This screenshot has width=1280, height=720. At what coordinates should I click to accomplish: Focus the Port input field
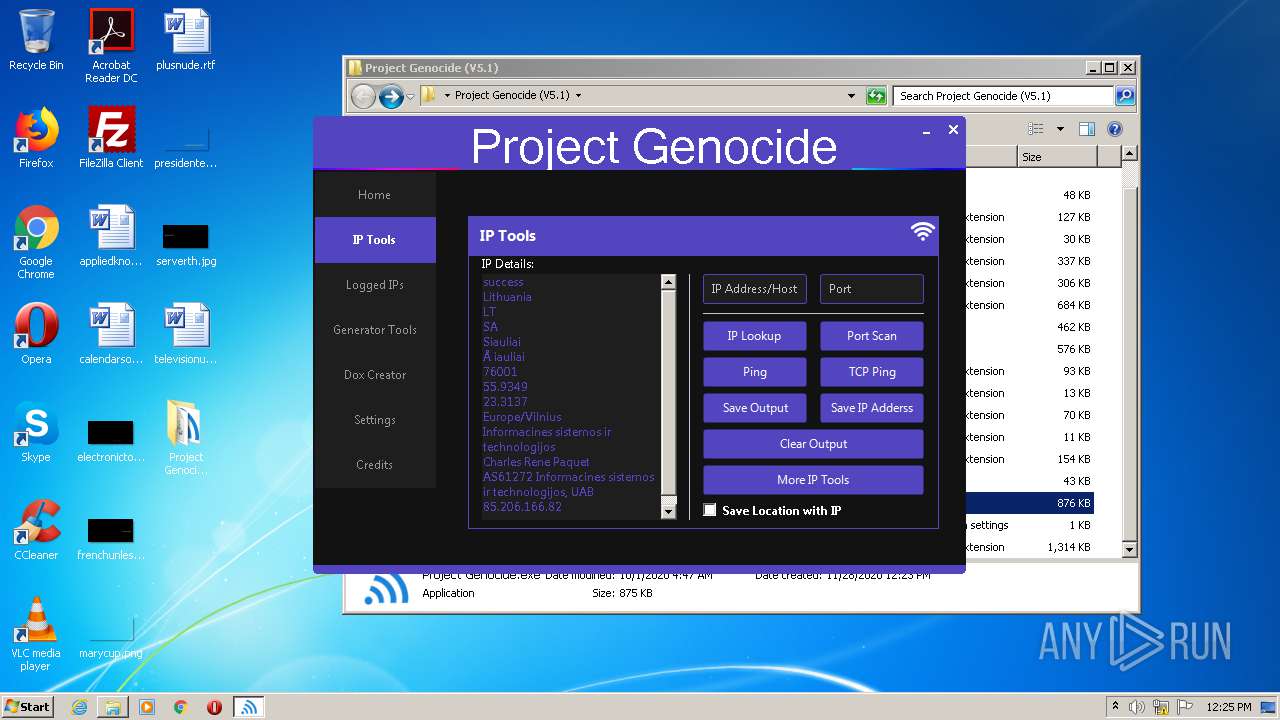coord(872,289)
